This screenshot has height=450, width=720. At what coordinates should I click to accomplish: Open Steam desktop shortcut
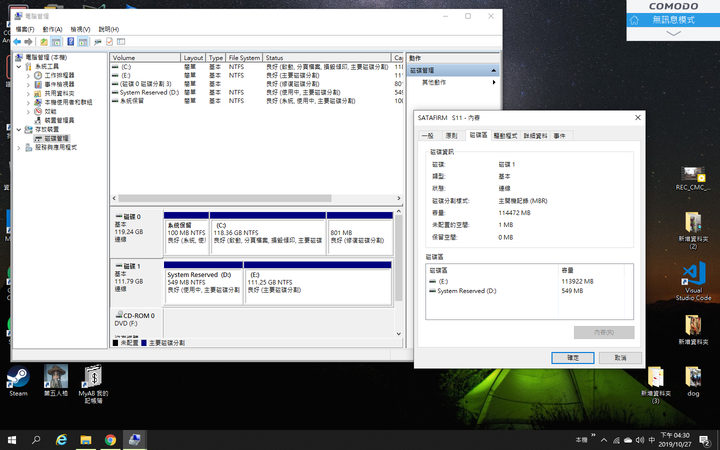tap(18, 381)
